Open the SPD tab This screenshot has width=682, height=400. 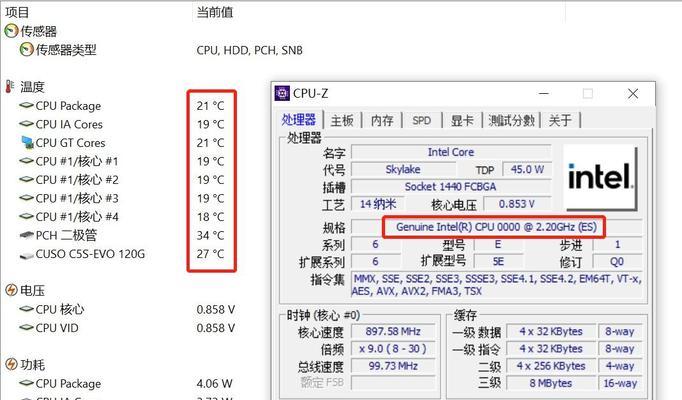[421, 120]
